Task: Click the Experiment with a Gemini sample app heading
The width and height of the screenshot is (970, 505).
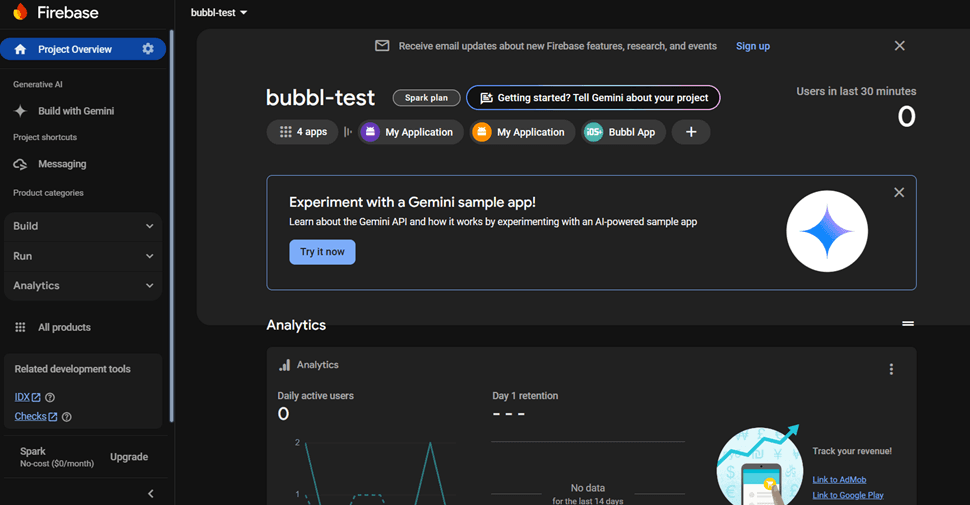Action: pyautogui.click(x=412, y=202)
